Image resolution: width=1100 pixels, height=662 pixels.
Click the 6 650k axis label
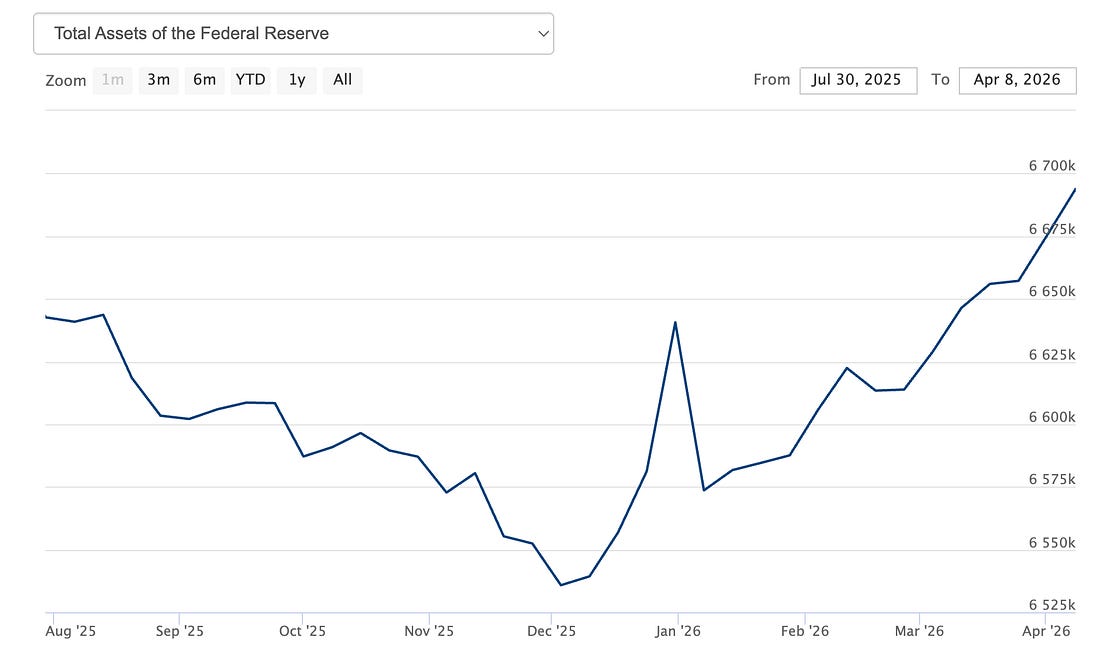tap(1052, 291)
